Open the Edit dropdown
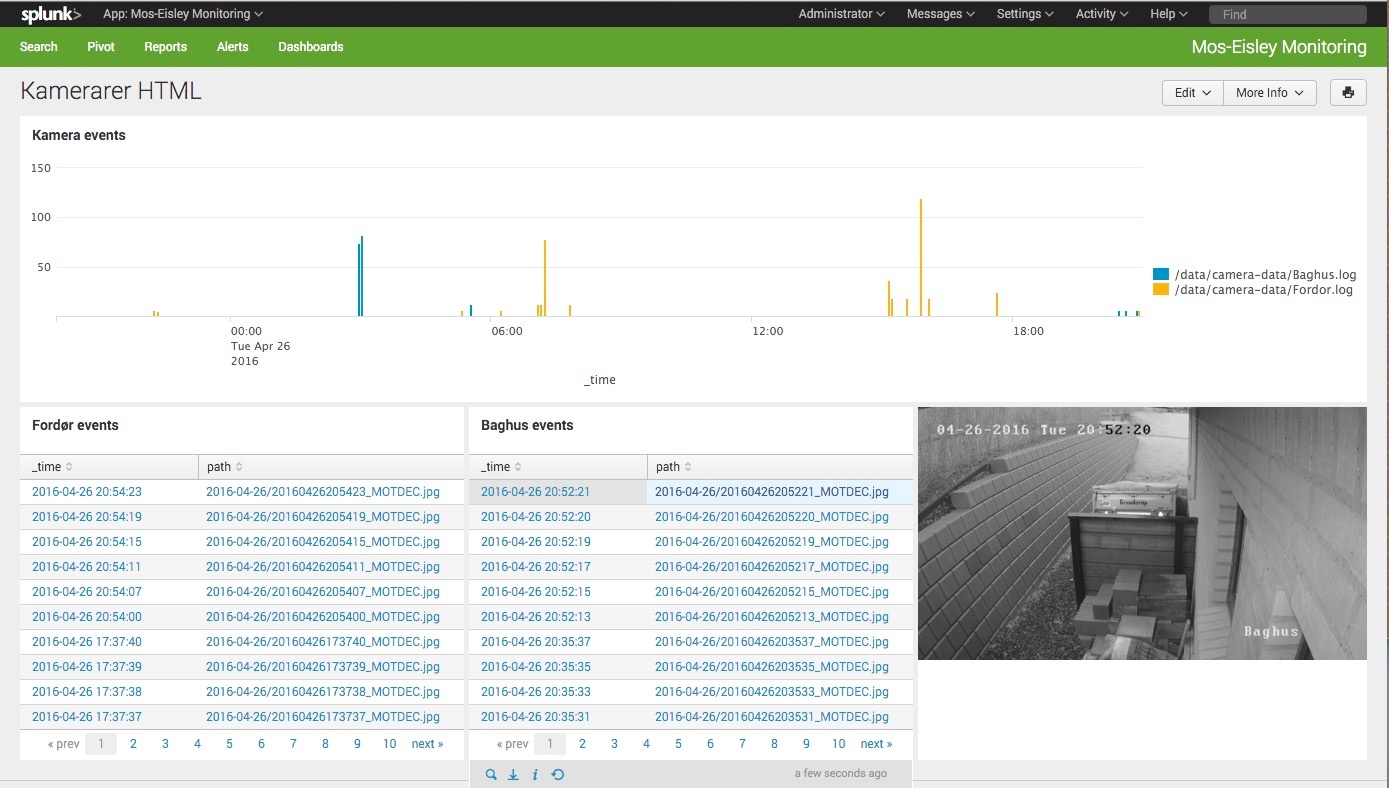 pos(1192,93)
